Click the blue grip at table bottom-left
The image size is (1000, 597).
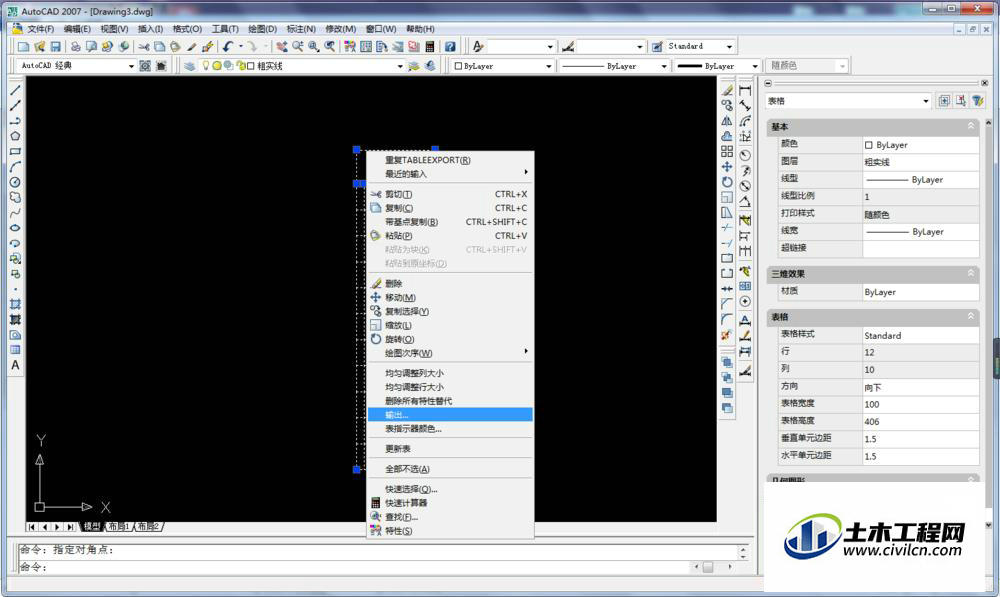[357, 469]
